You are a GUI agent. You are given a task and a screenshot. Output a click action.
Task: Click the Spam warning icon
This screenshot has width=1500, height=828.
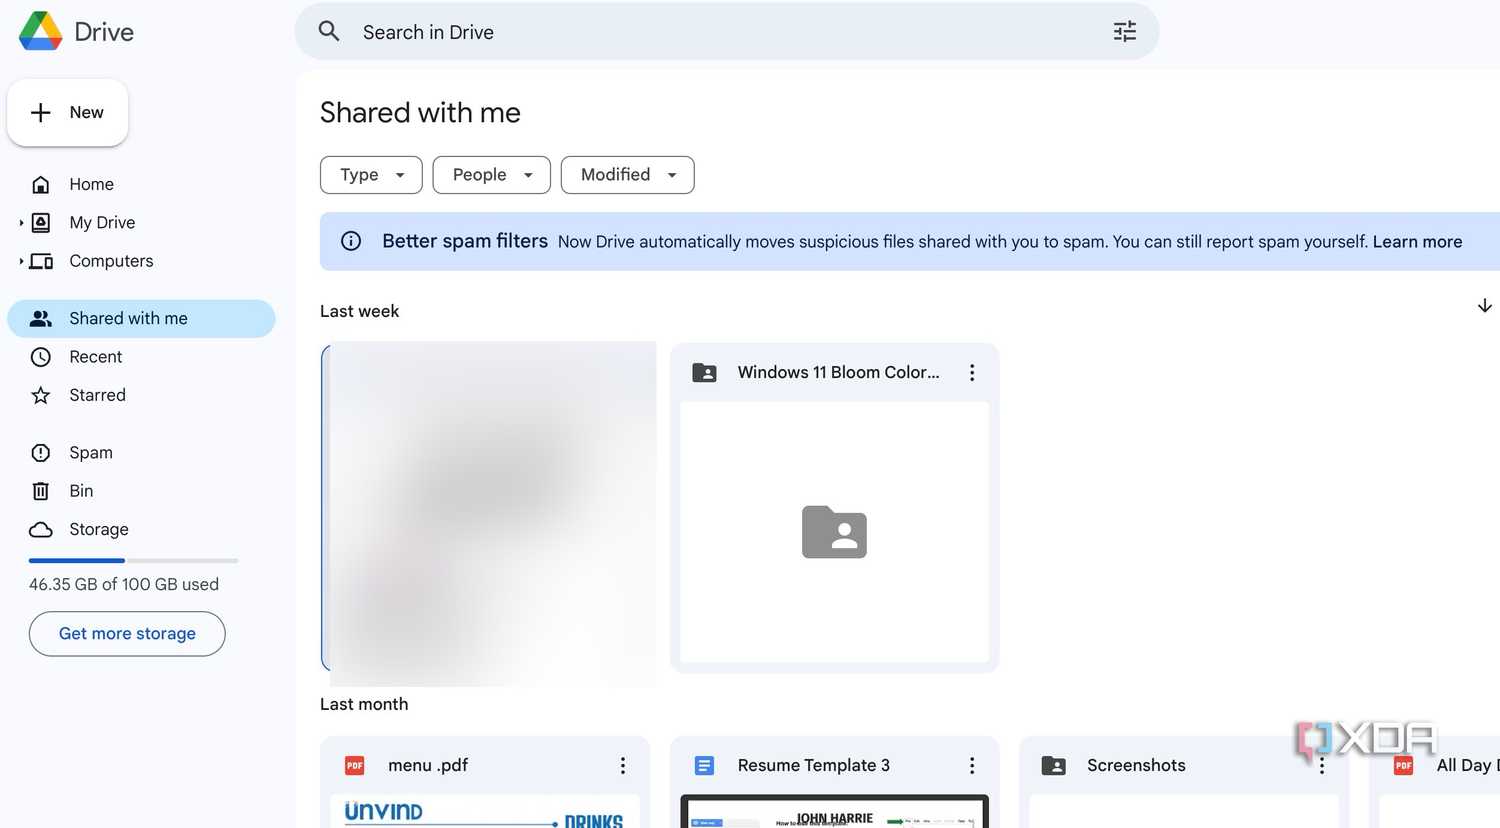click(x=41, y=453)
